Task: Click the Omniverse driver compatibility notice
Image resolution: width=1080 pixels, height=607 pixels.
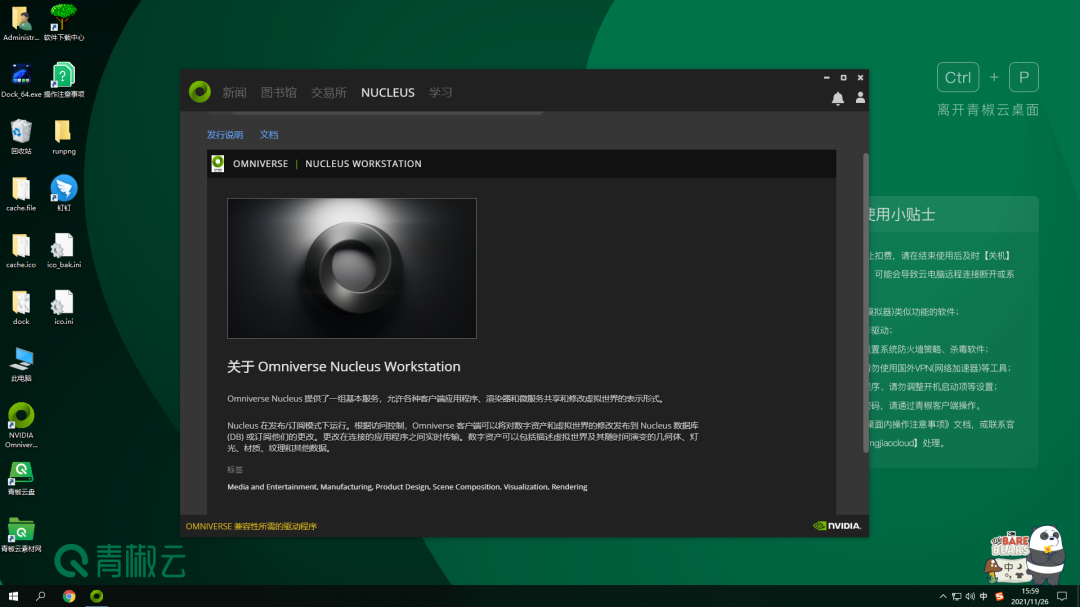Action: [x=251, y=526]
